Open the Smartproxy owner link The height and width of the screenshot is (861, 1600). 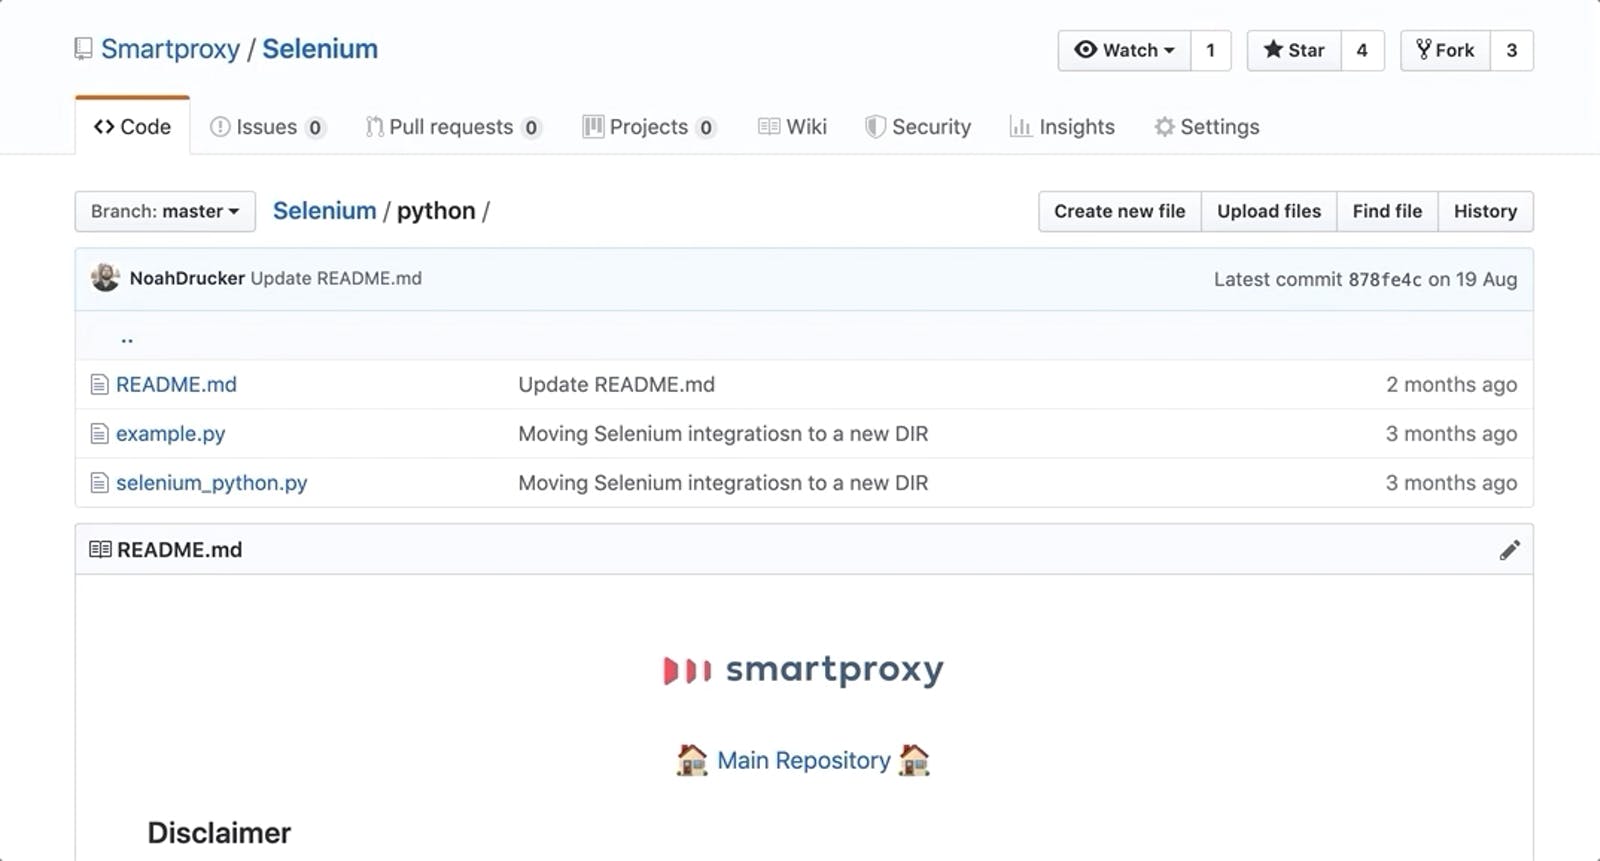click(170, 49)
